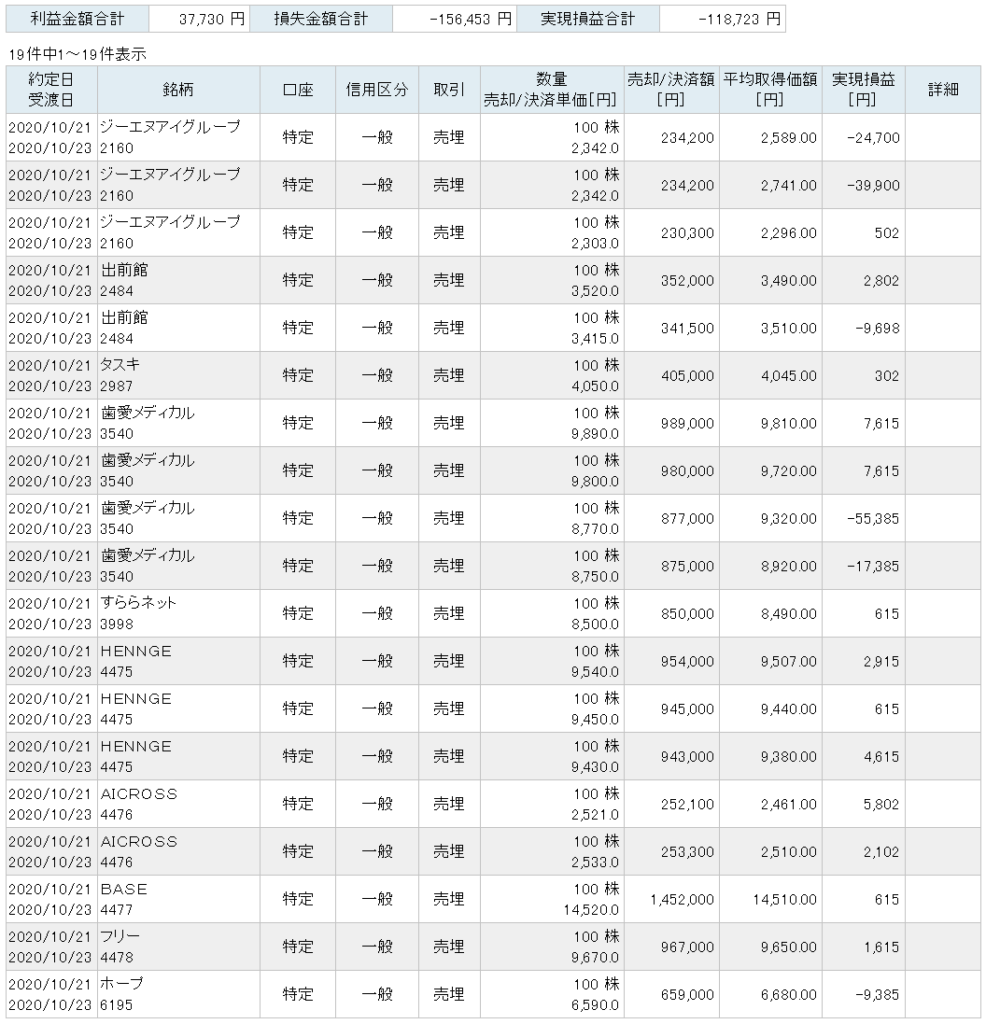Click the 取引 column header
The image size is (986, 1024).
point(449,89)
